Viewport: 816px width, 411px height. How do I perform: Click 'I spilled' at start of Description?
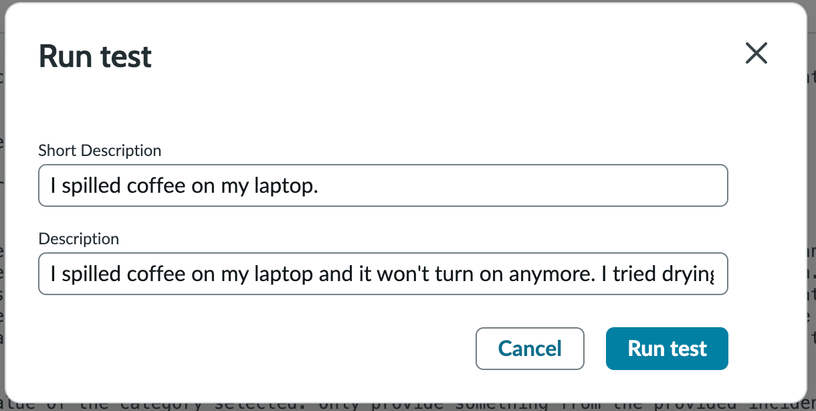83,274
